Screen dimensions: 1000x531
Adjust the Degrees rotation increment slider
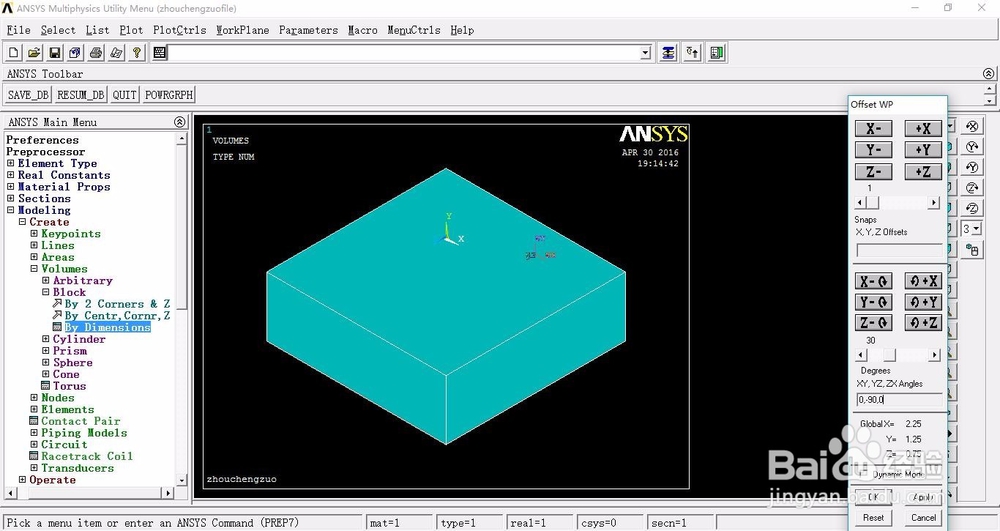(x=897, y=355)
